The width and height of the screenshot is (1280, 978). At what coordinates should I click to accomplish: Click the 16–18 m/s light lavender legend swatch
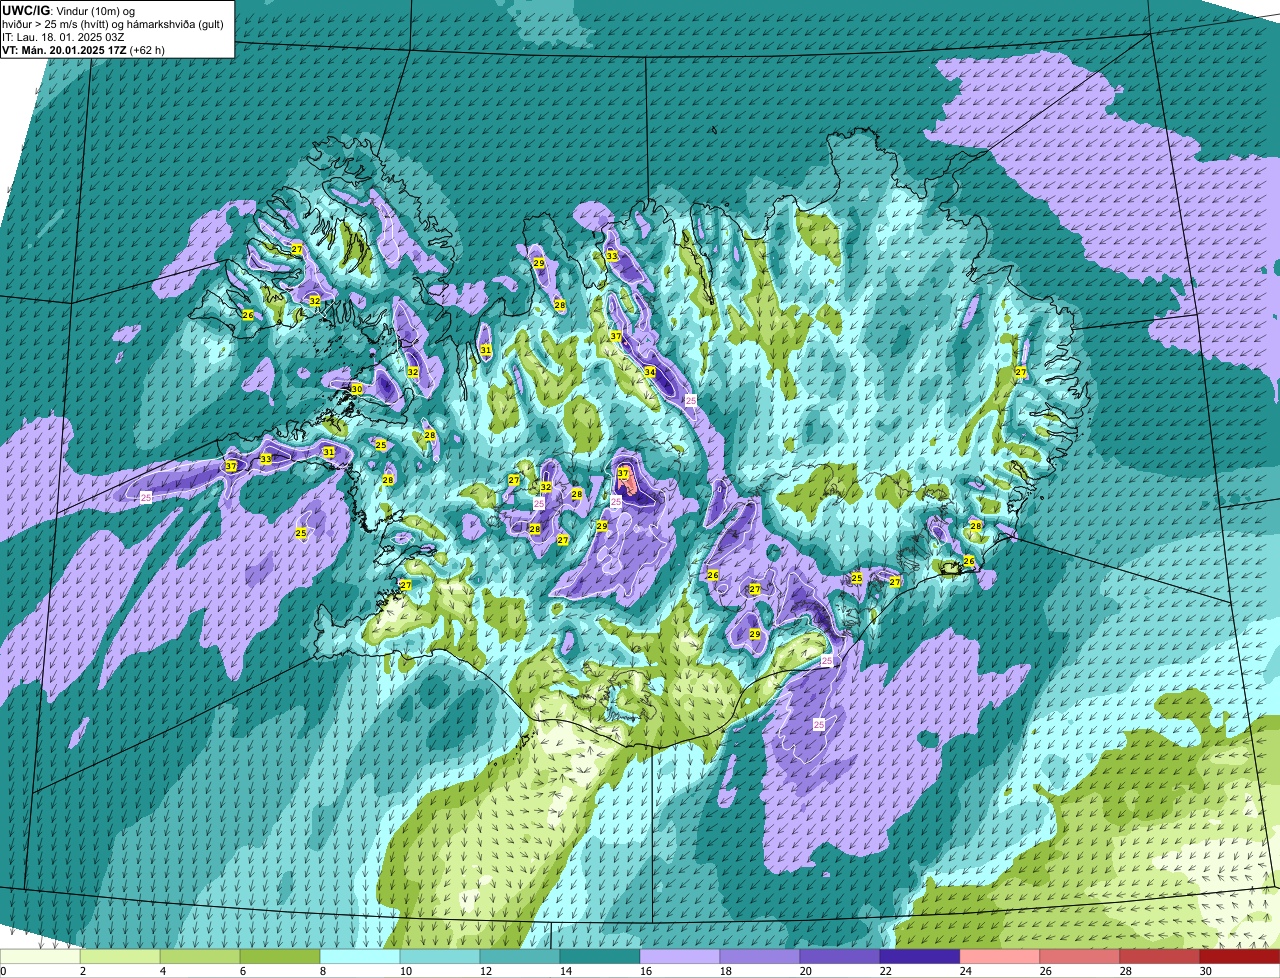point(680,956)
